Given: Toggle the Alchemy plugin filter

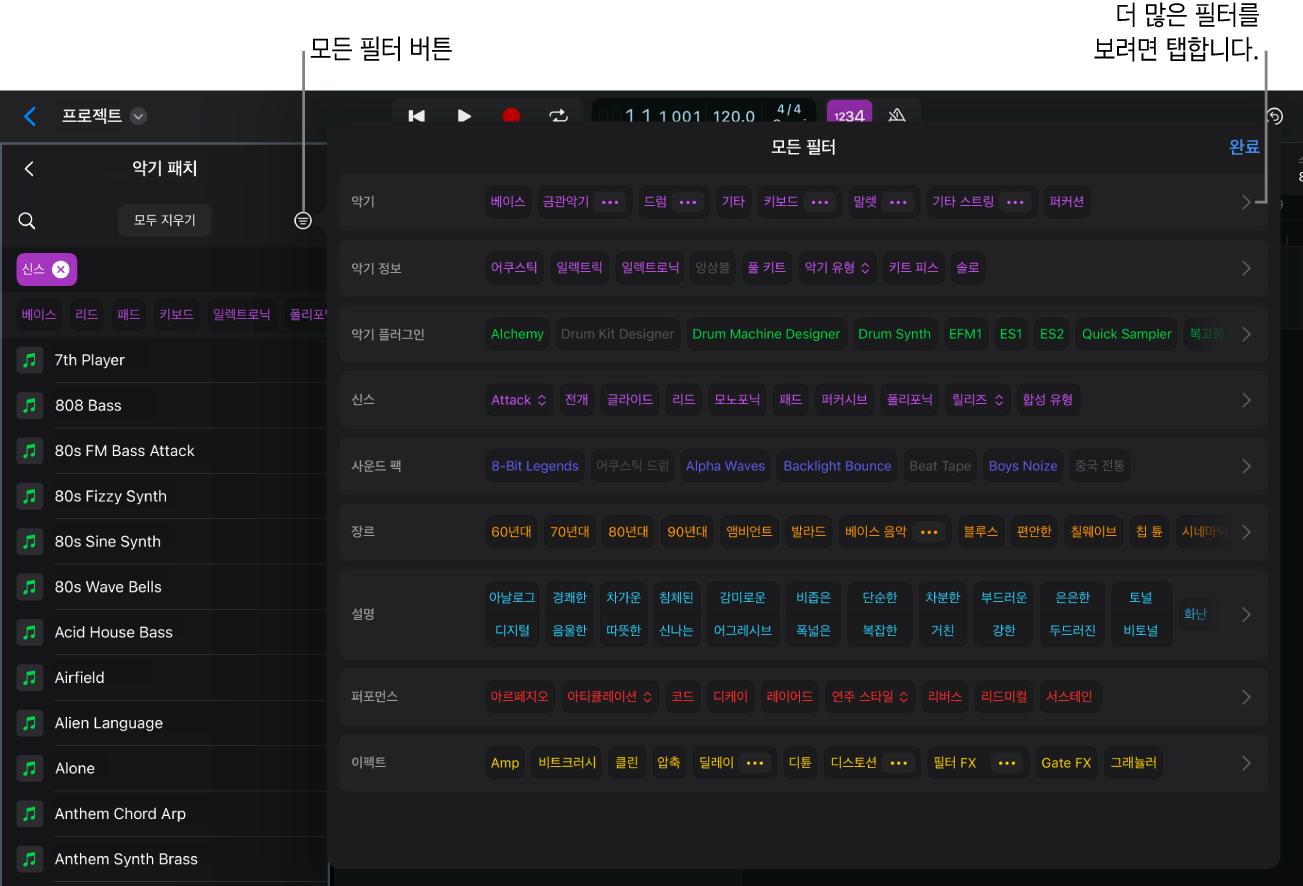Looking at the screenshot, I should coord(517,334).
